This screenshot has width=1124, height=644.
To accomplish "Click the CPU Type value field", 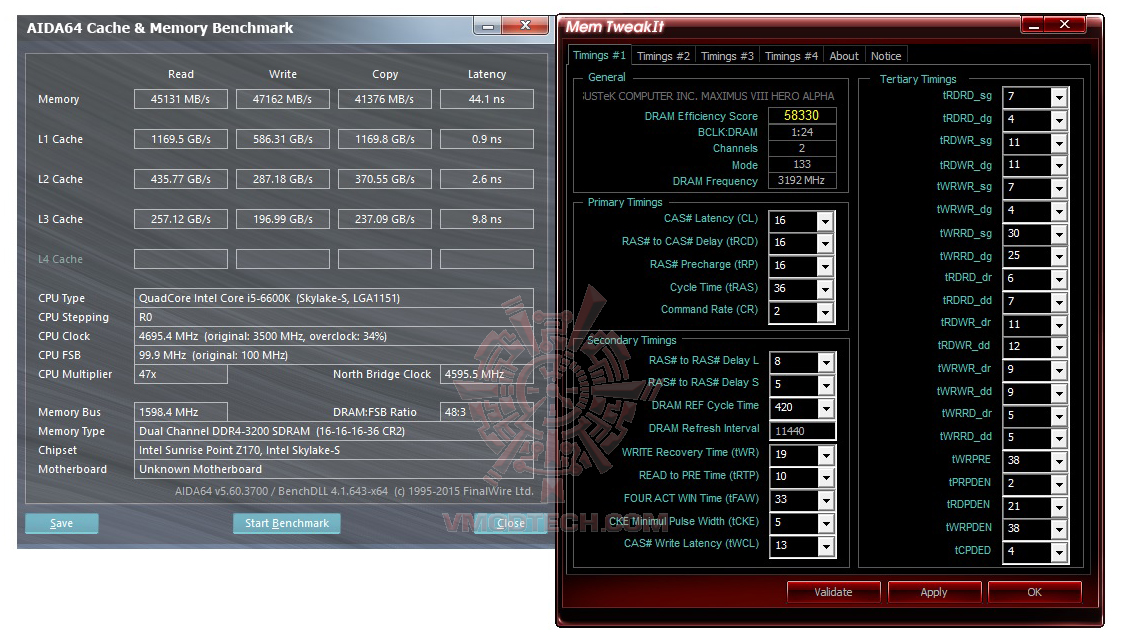I will click(333, 298).
